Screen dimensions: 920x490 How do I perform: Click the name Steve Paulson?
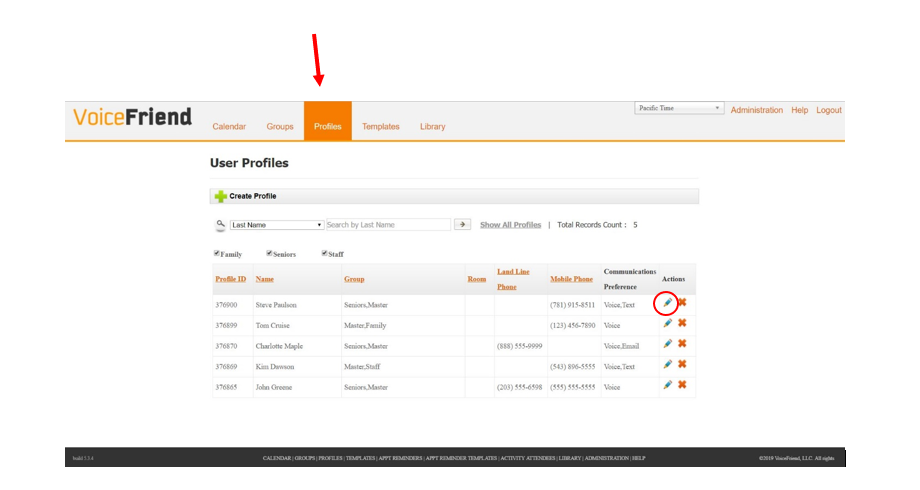(276, 305)
